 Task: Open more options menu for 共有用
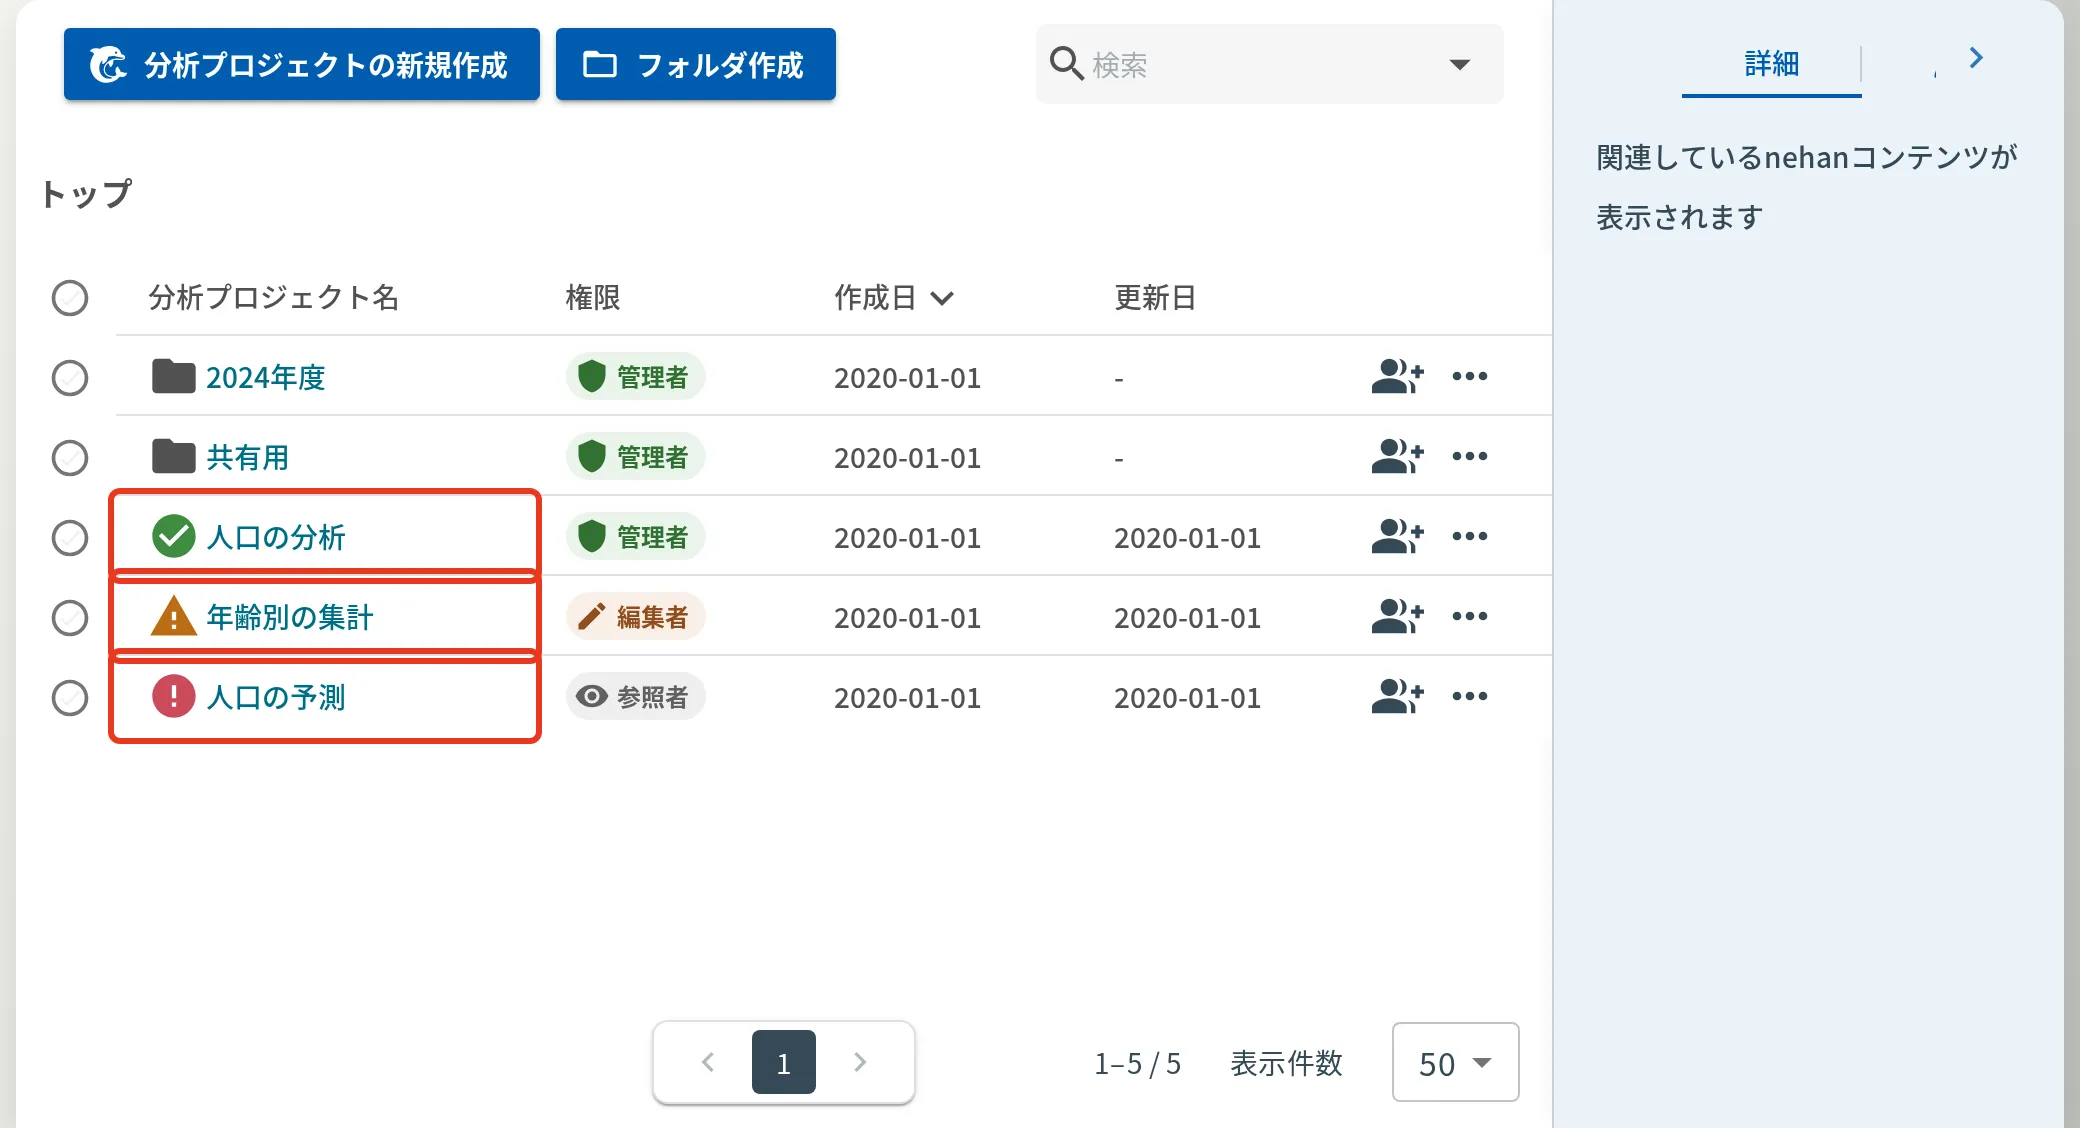click(x=1470, y=457)
